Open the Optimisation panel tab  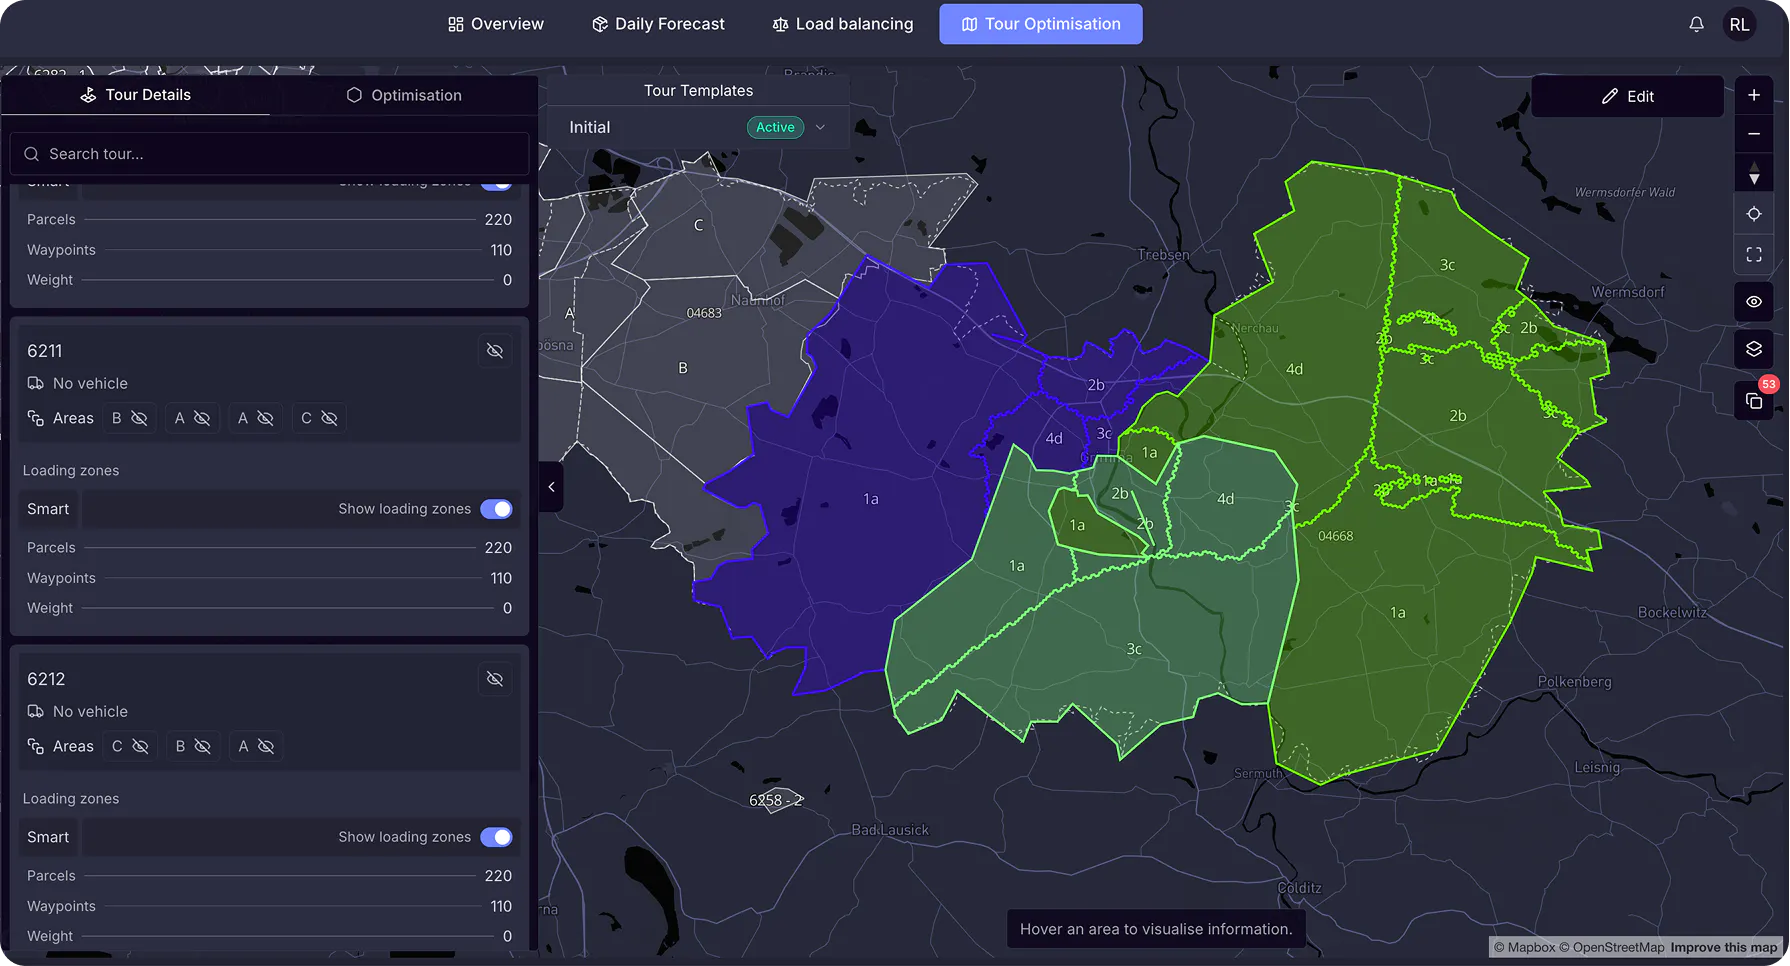click(404, 95)
